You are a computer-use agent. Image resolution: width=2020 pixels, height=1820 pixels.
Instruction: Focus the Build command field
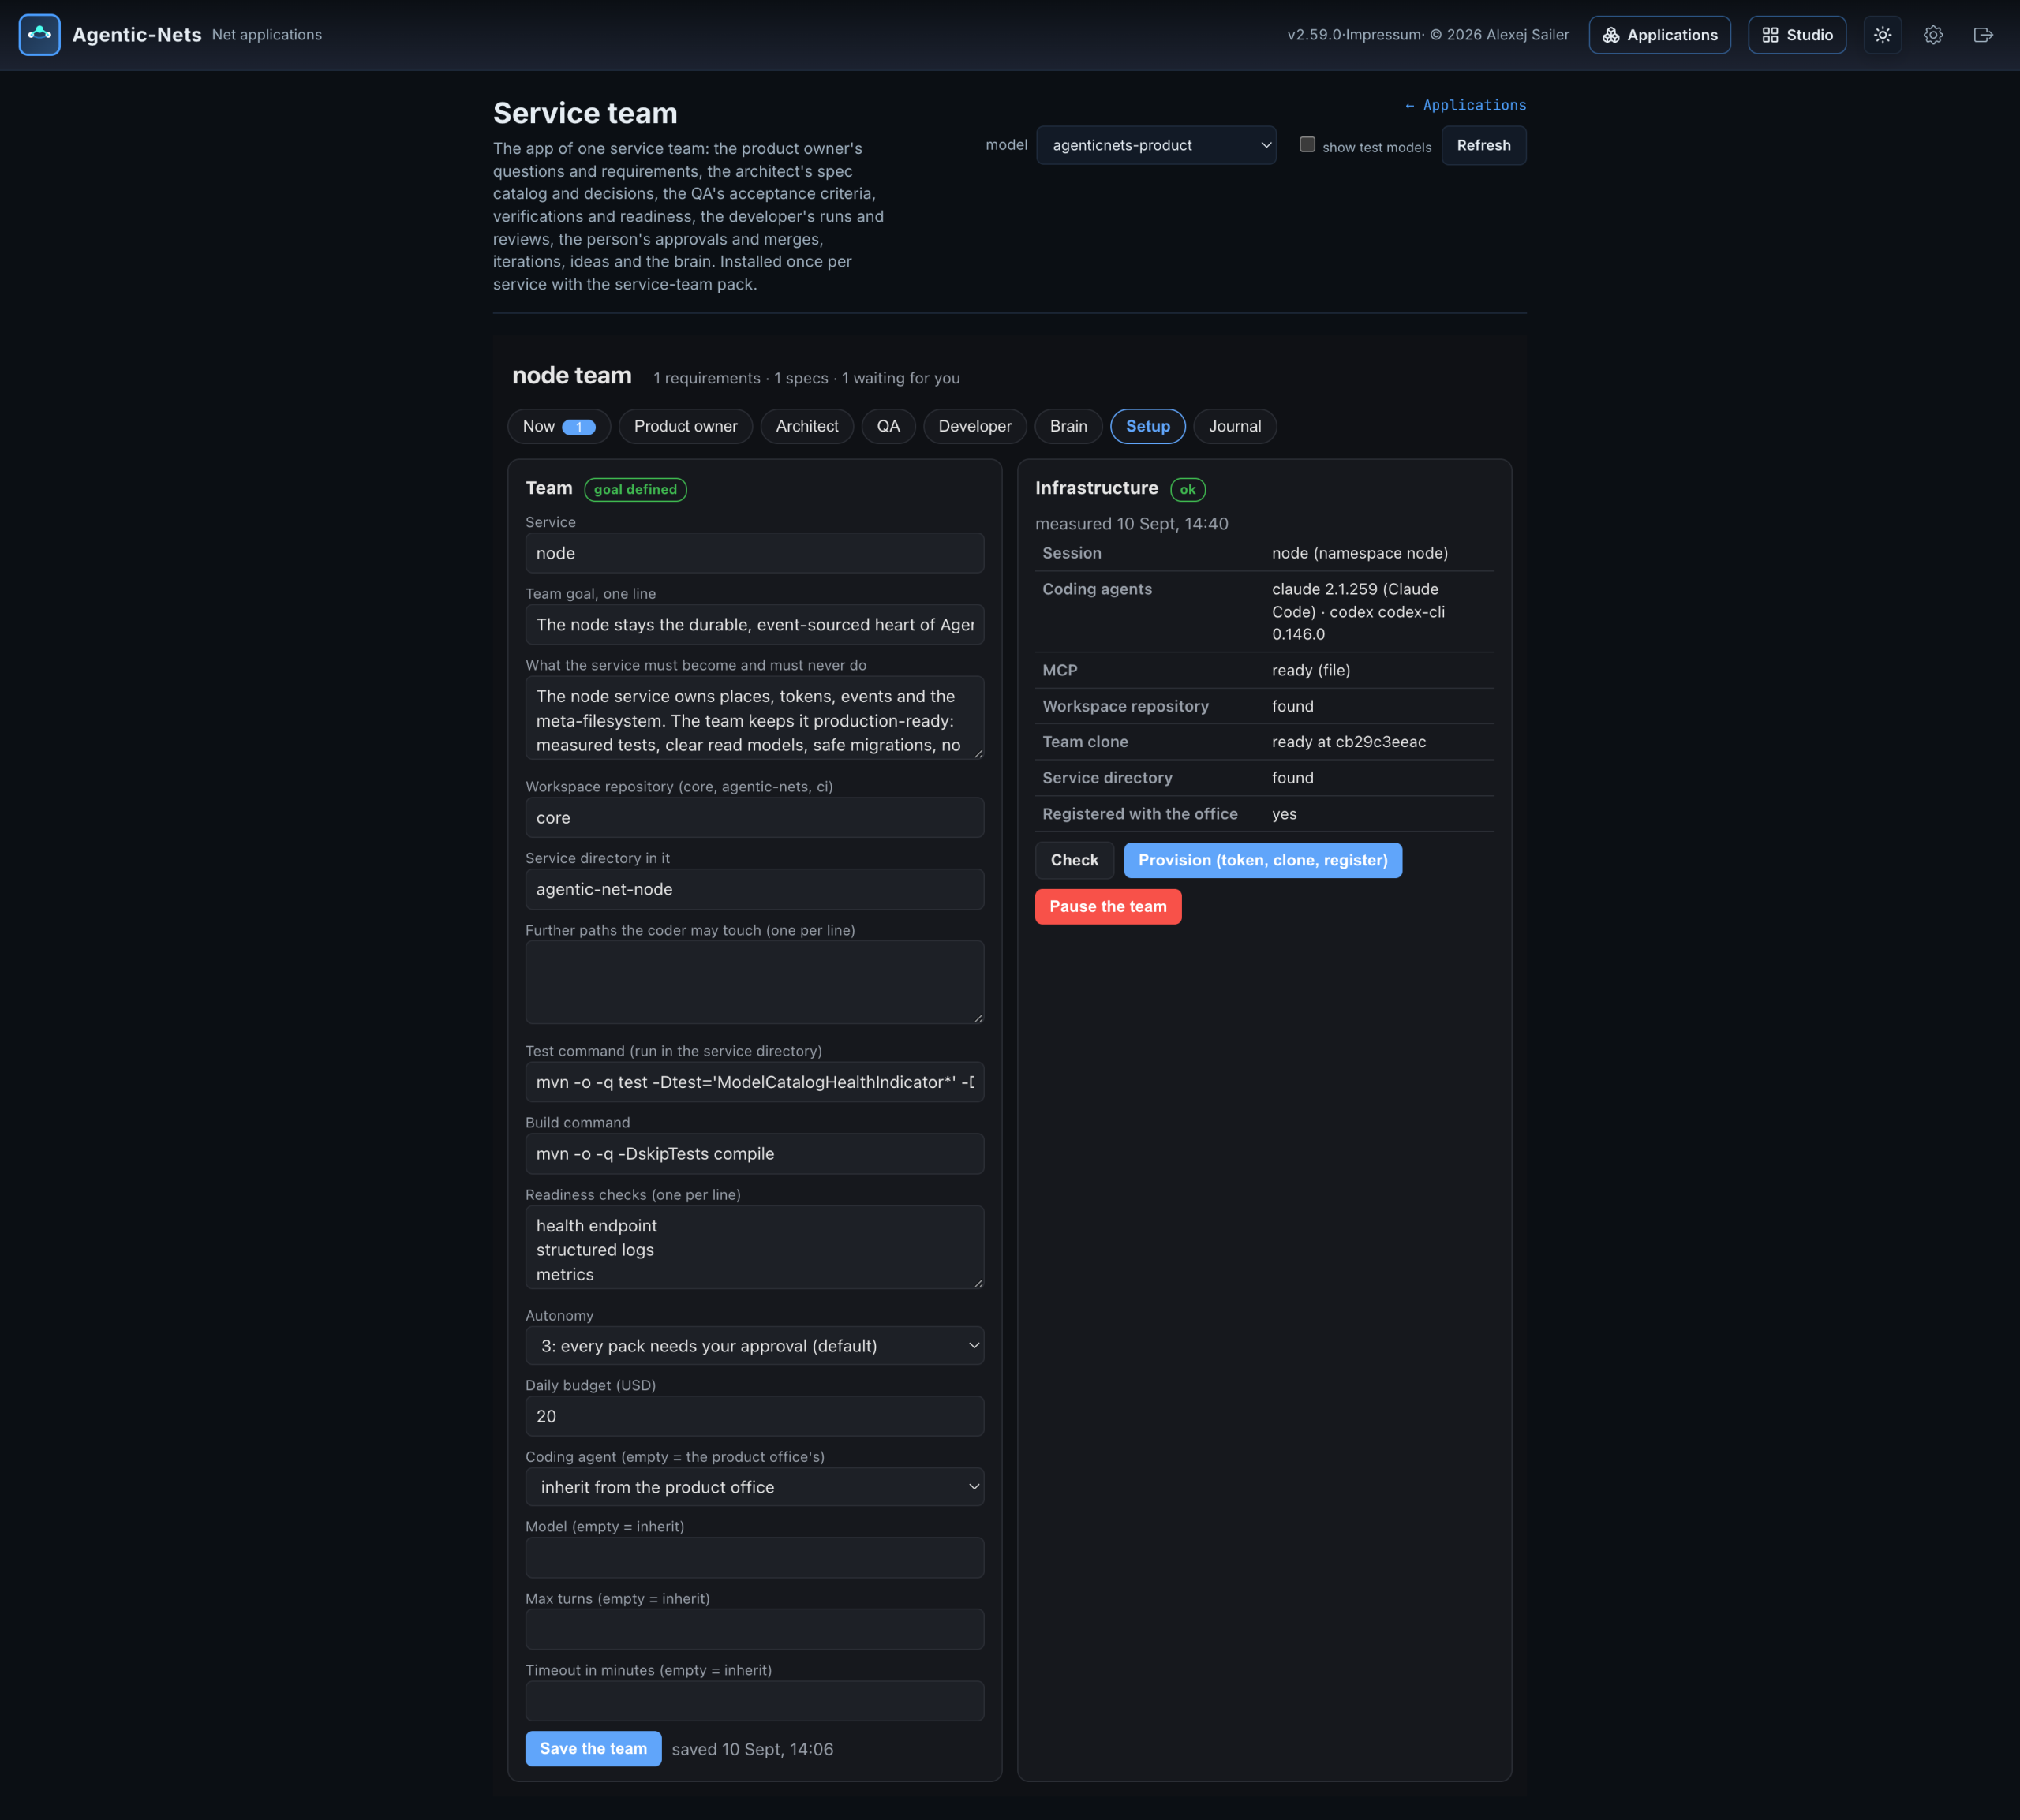tap(755, 1154)
